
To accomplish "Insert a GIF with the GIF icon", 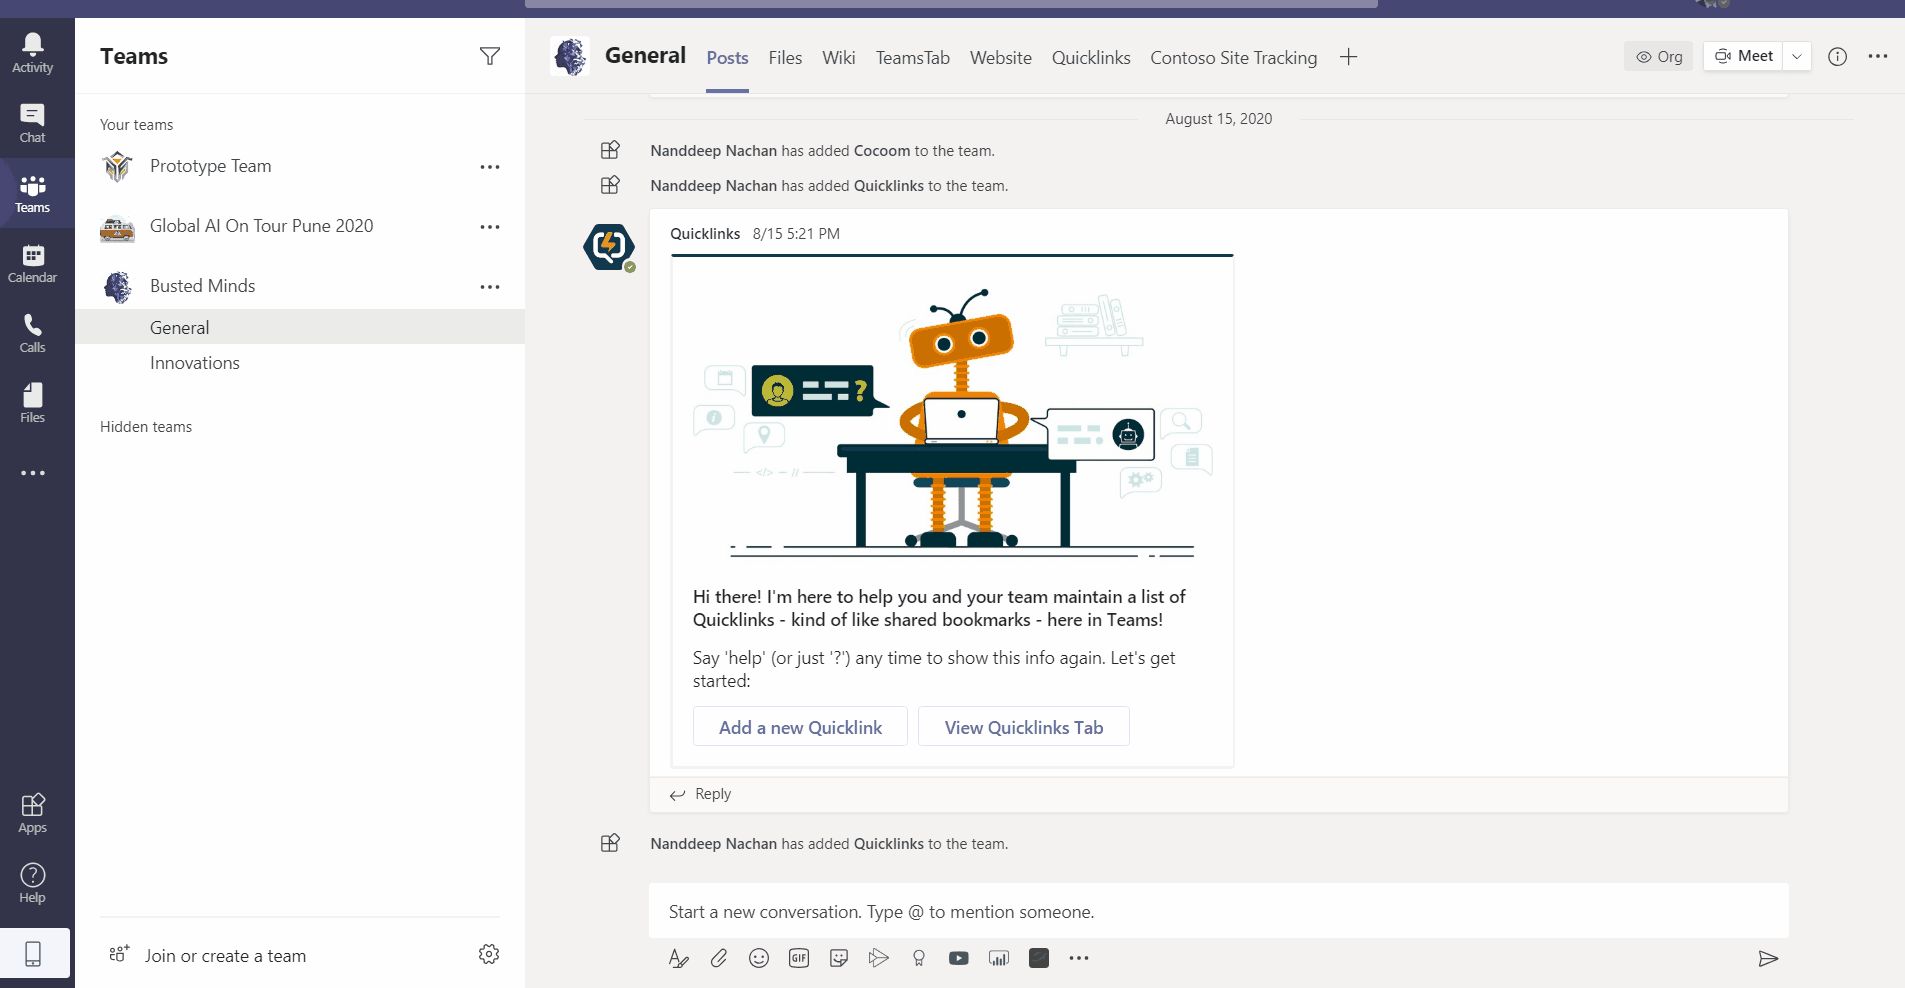I will coord(799,958).
